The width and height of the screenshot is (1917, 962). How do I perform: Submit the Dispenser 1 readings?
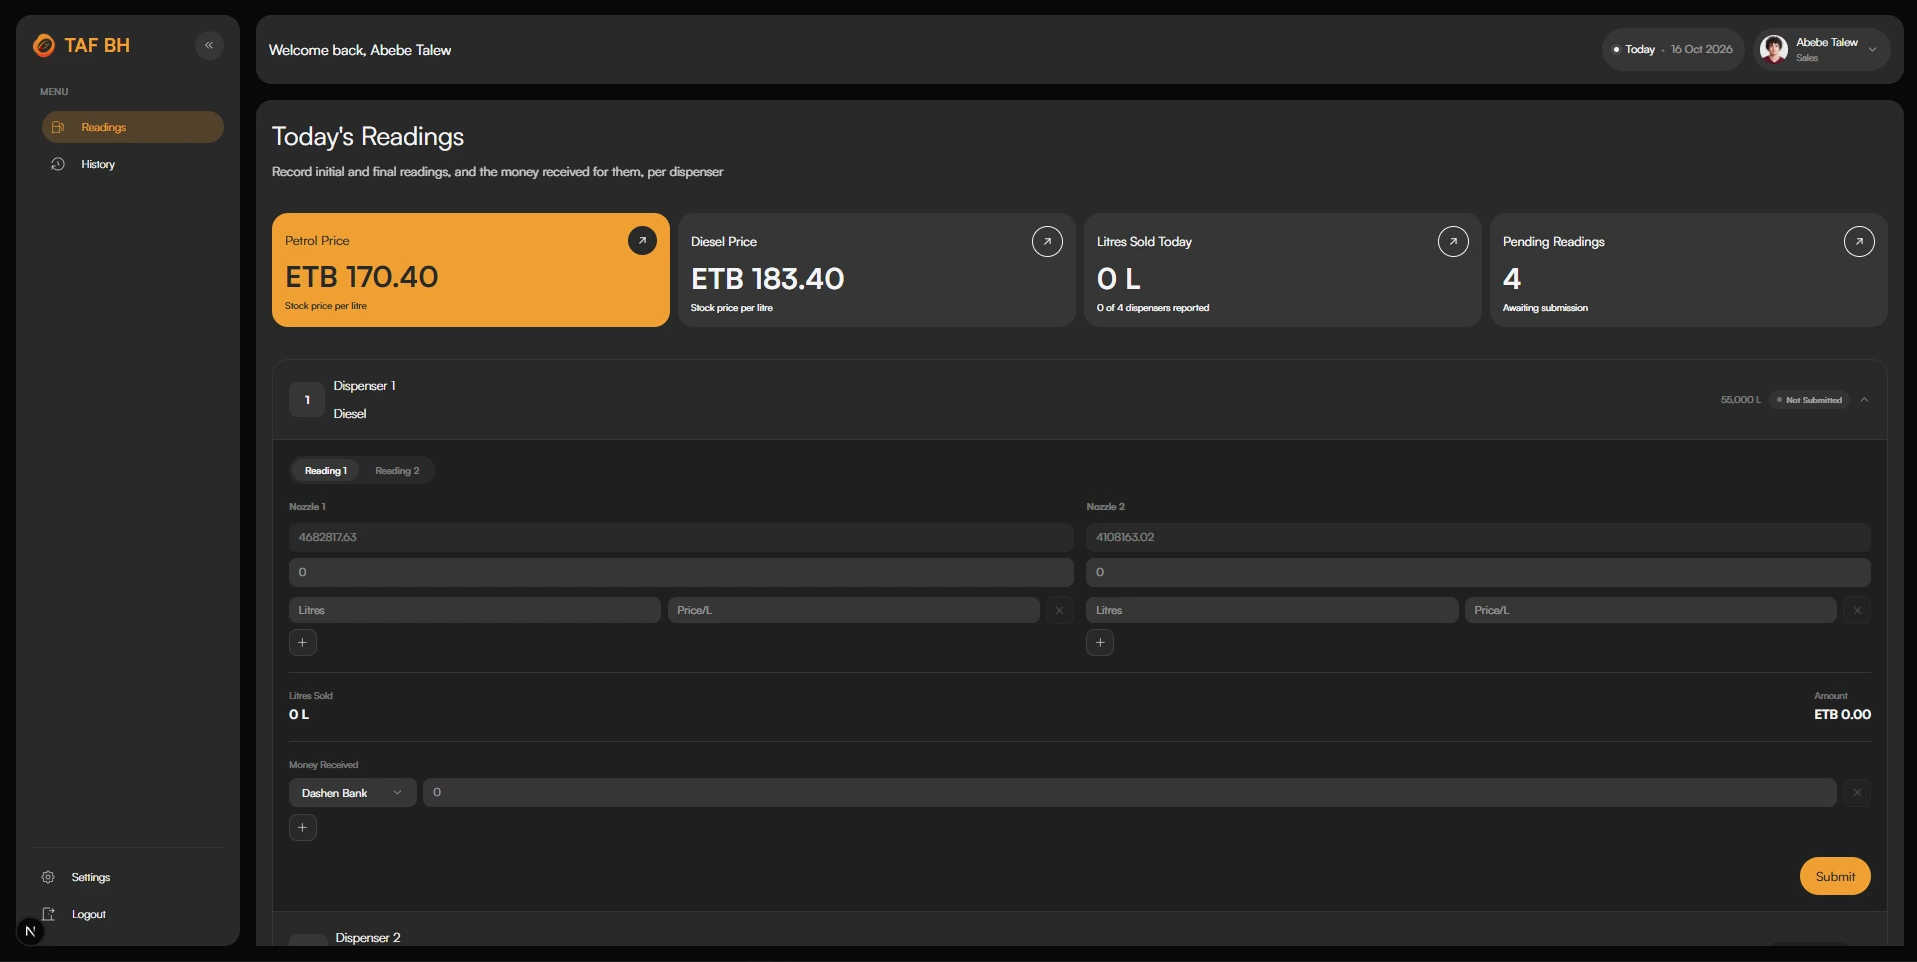coord(1835,876)
